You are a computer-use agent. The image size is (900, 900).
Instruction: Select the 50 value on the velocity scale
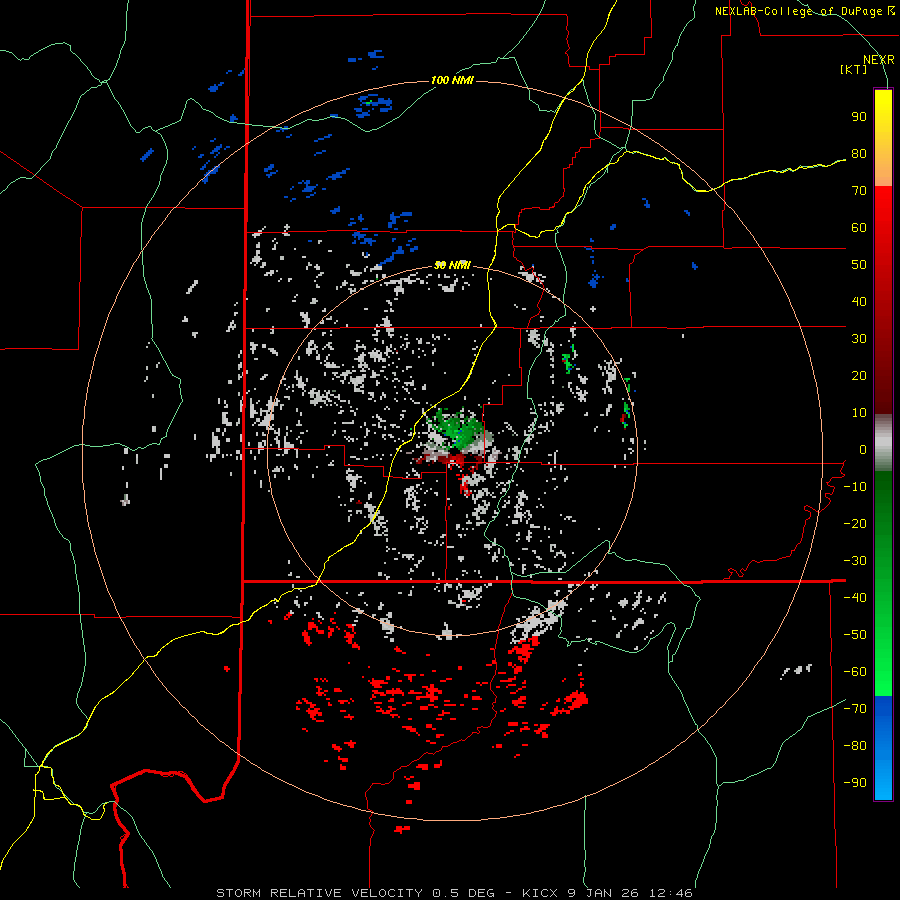click(859, 265)
